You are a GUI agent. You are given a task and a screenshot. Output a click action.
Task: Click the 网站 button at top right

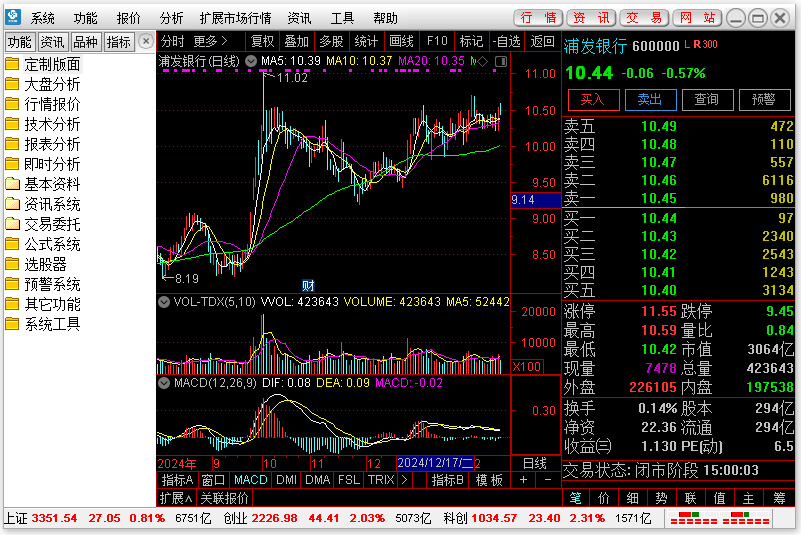tap(697, 18)
